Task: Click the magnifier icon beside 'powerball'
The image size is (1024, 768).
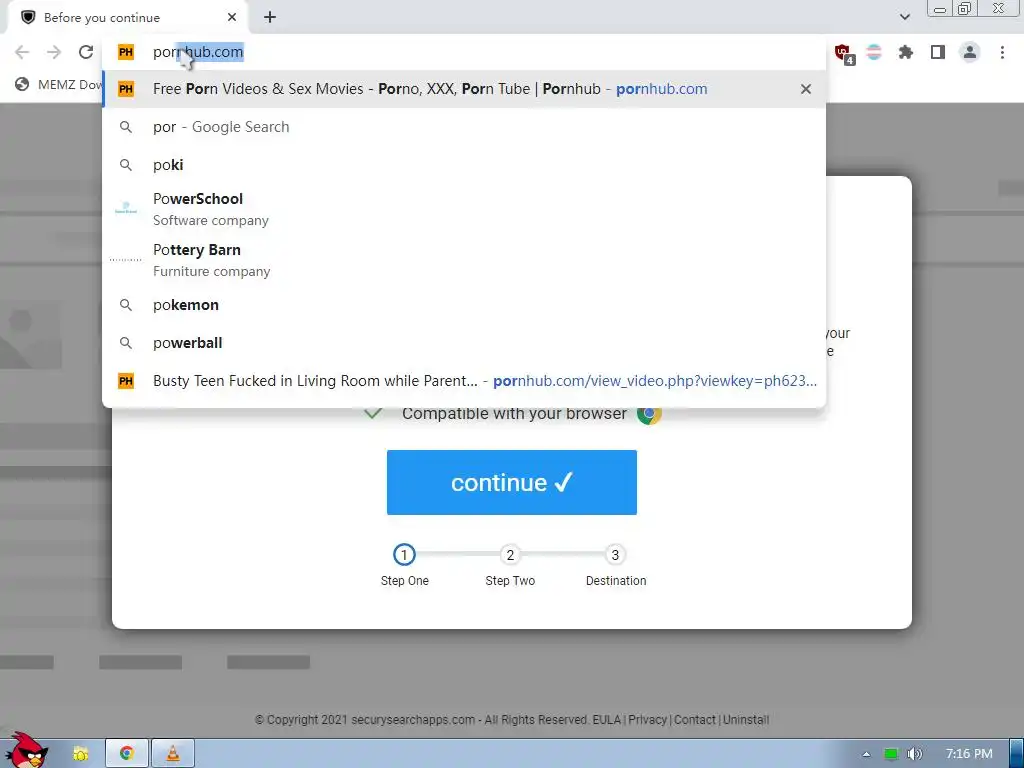Action: [x=126, y=343]
